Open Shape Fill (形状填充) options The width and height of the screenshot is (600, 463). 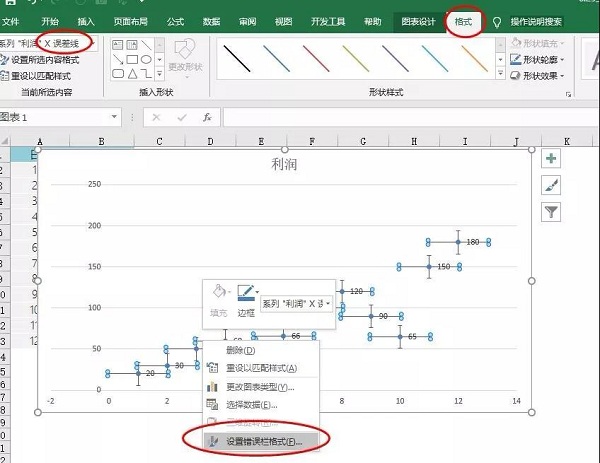click(x=537, y=43)
